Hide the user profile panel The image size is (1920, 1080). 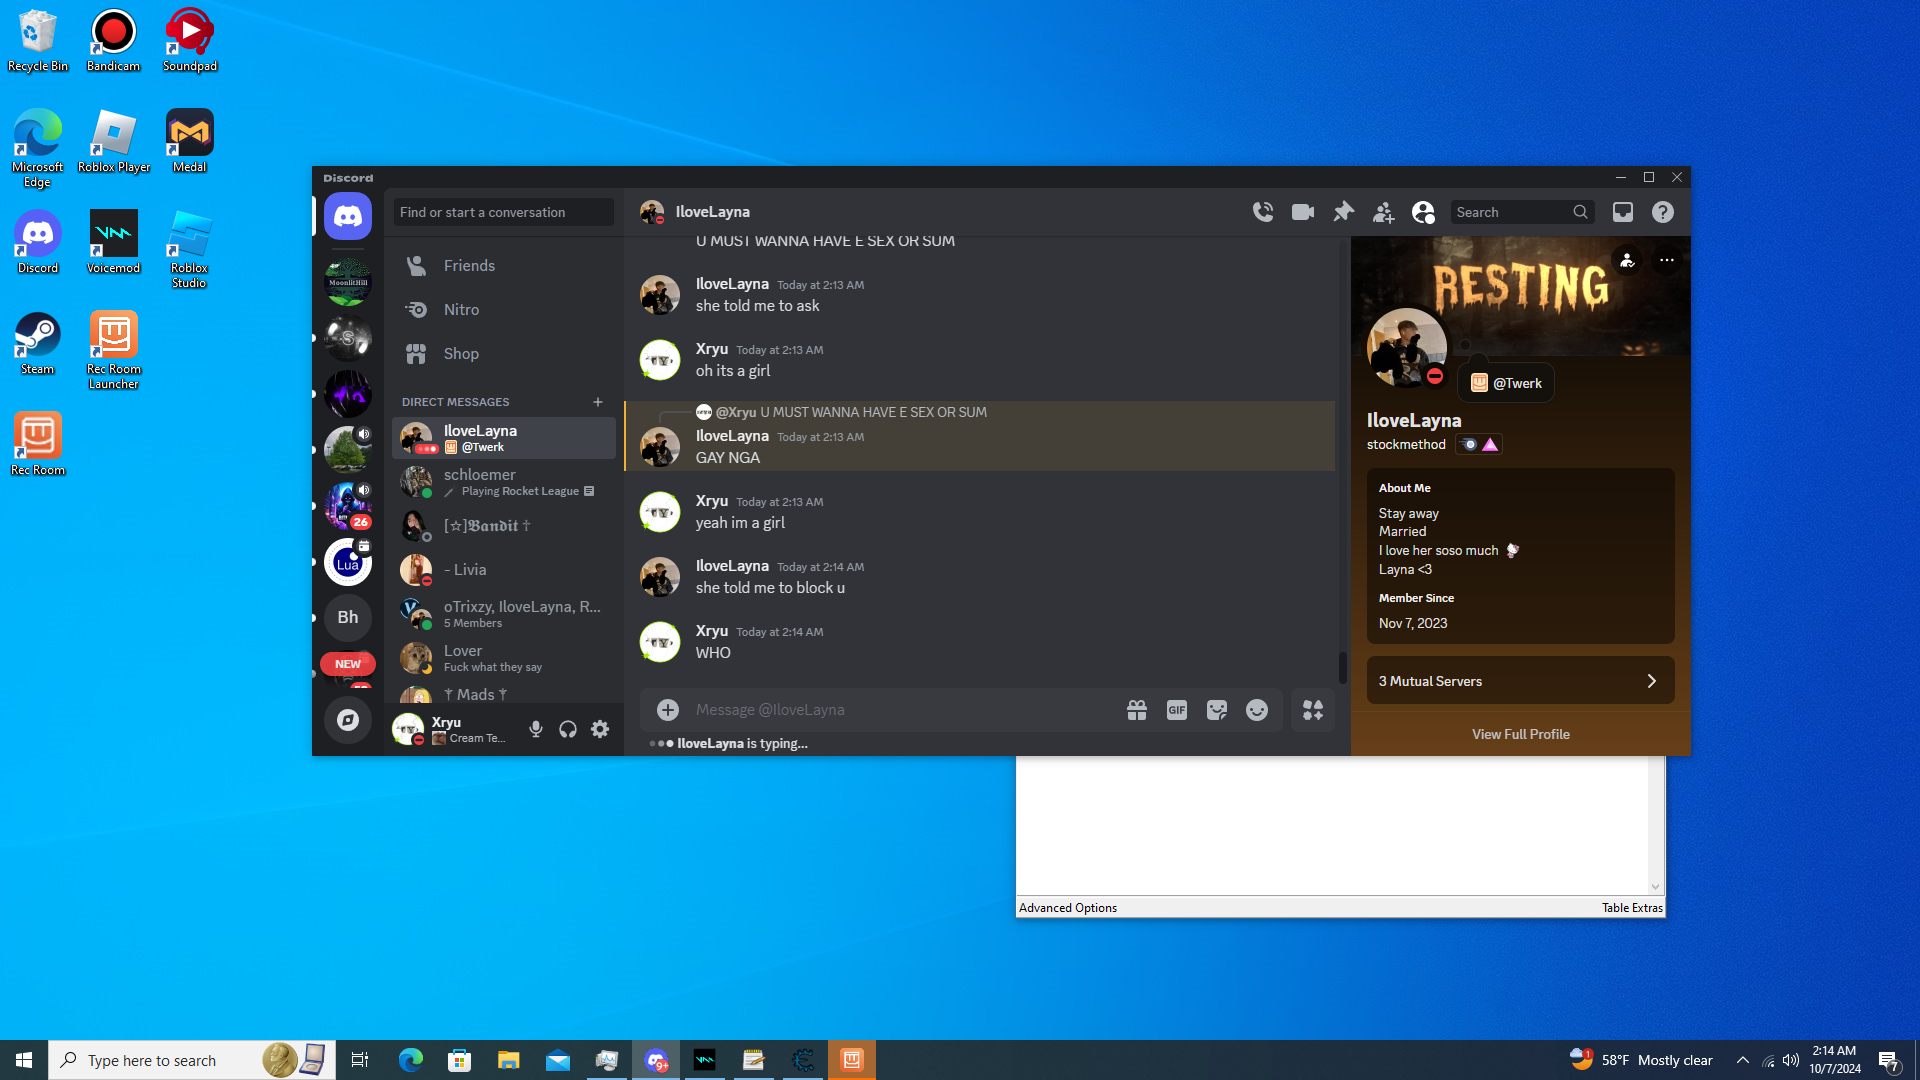1423,212
